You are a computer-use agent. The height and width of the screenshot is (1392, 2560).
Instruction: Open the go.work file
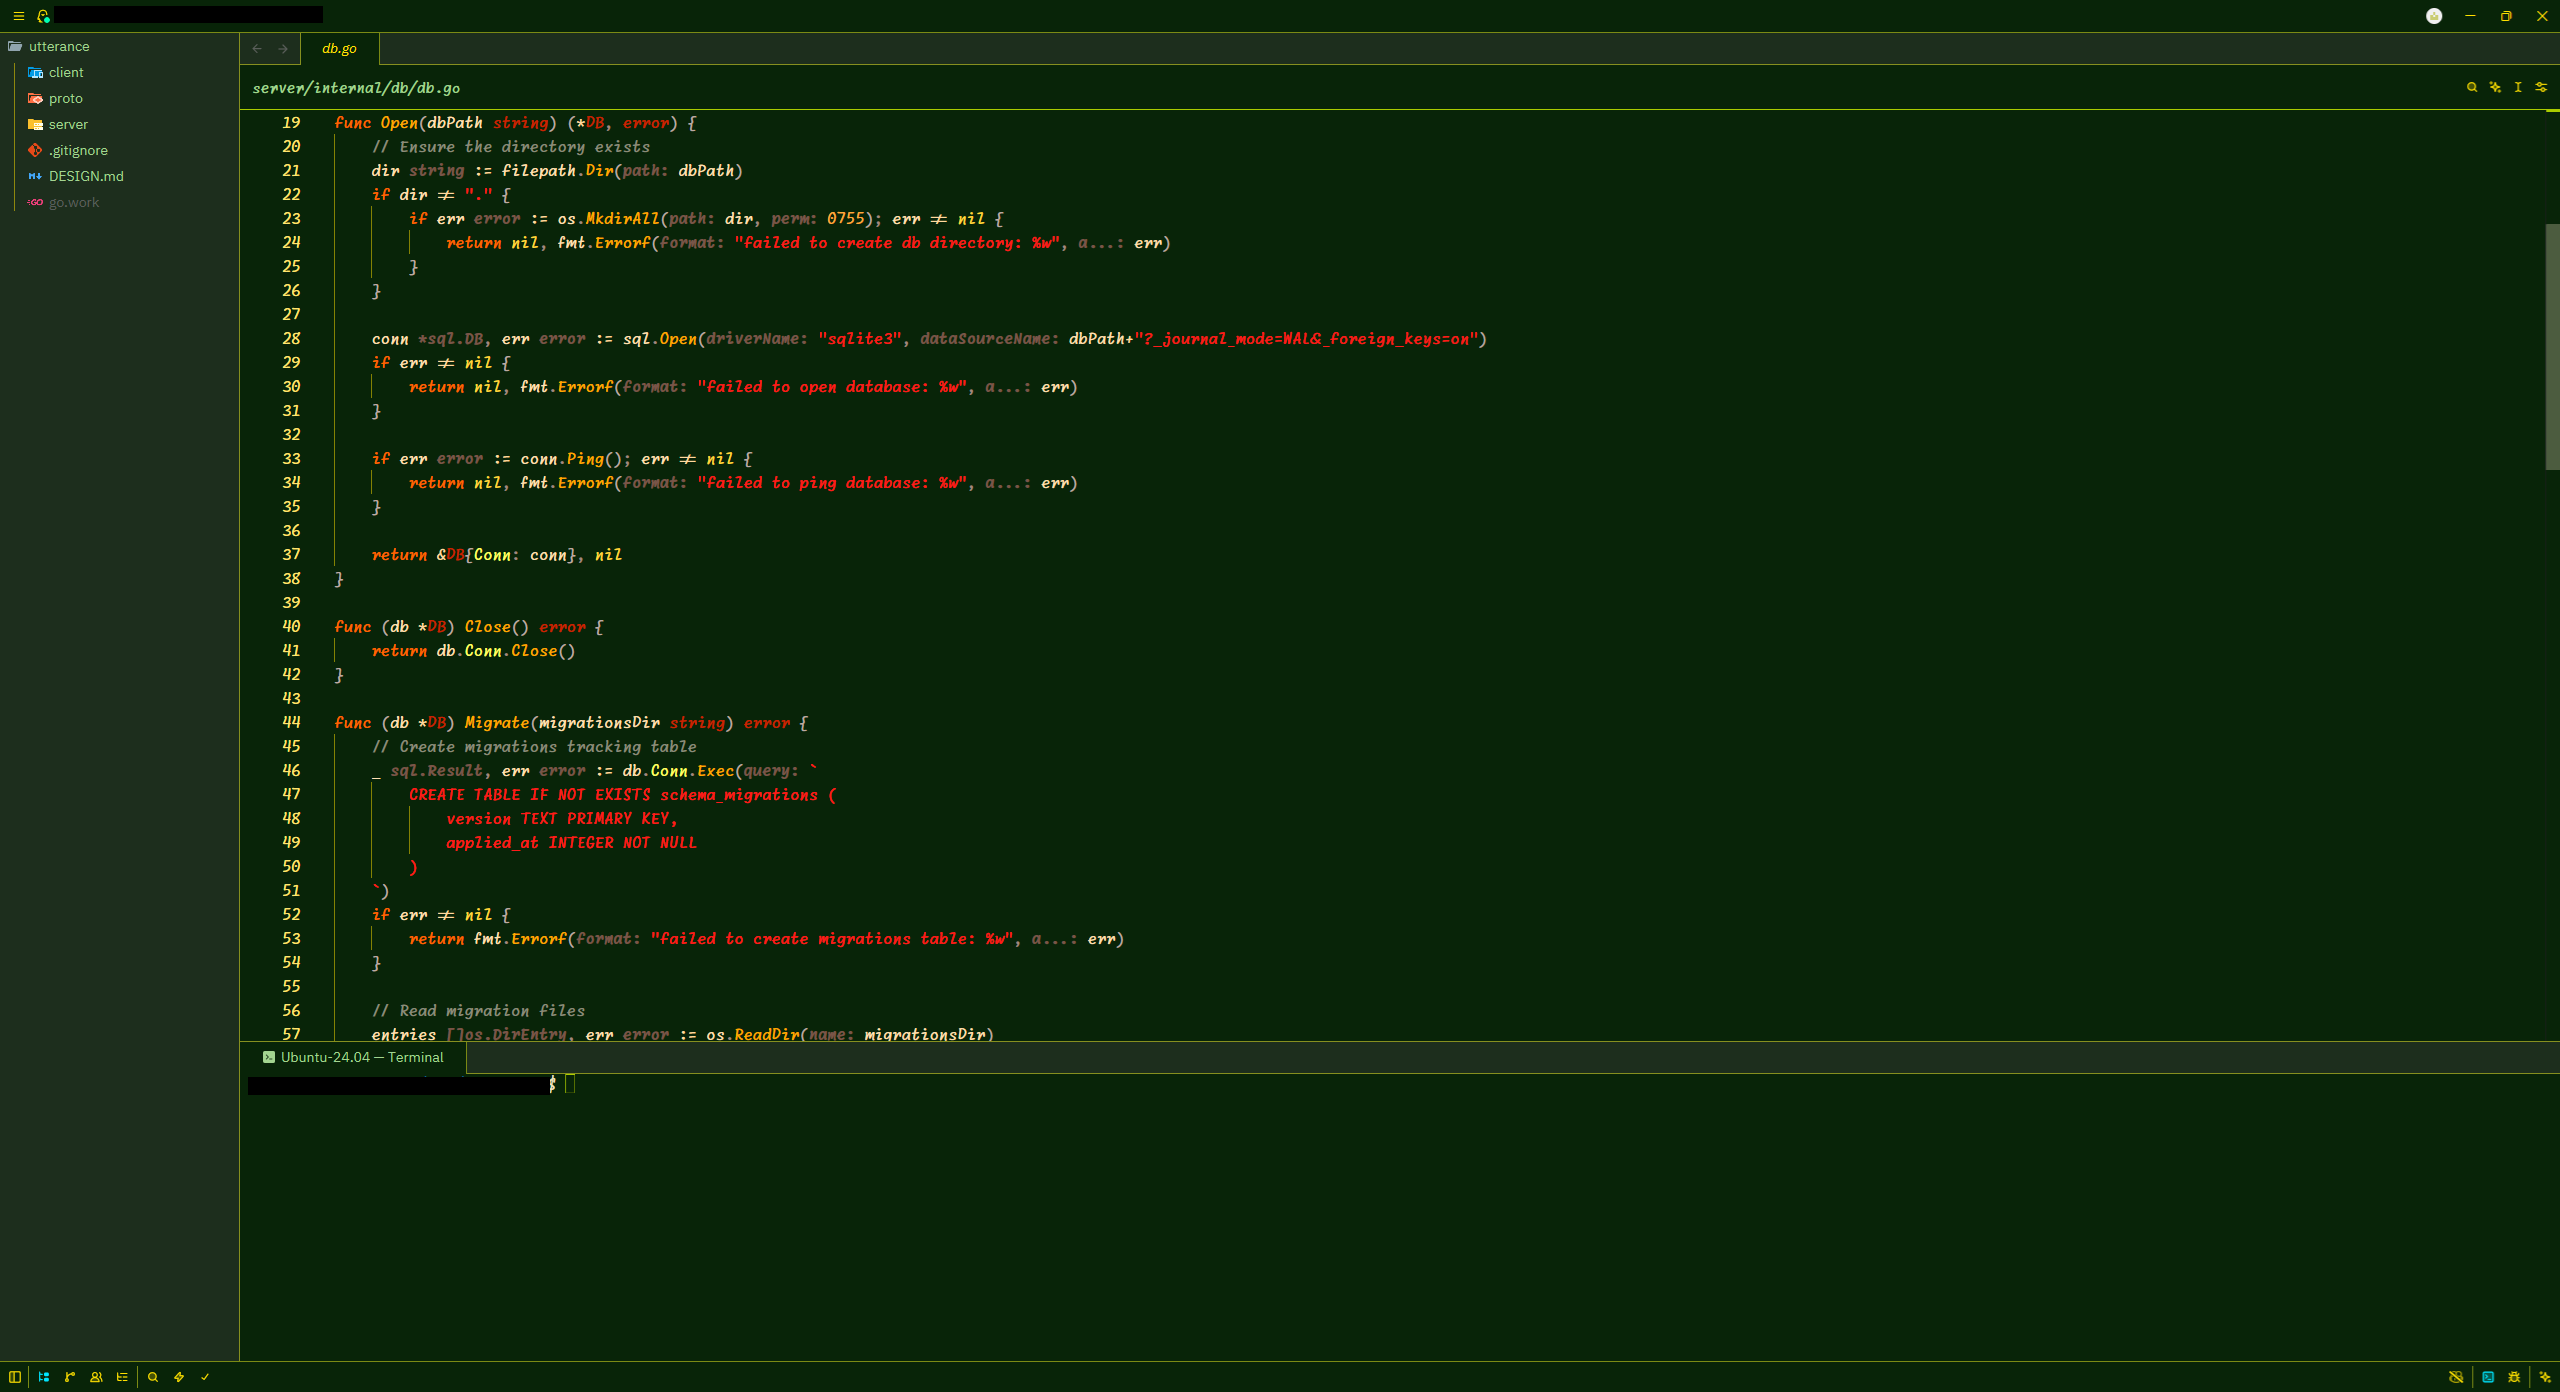coord(119,202)
